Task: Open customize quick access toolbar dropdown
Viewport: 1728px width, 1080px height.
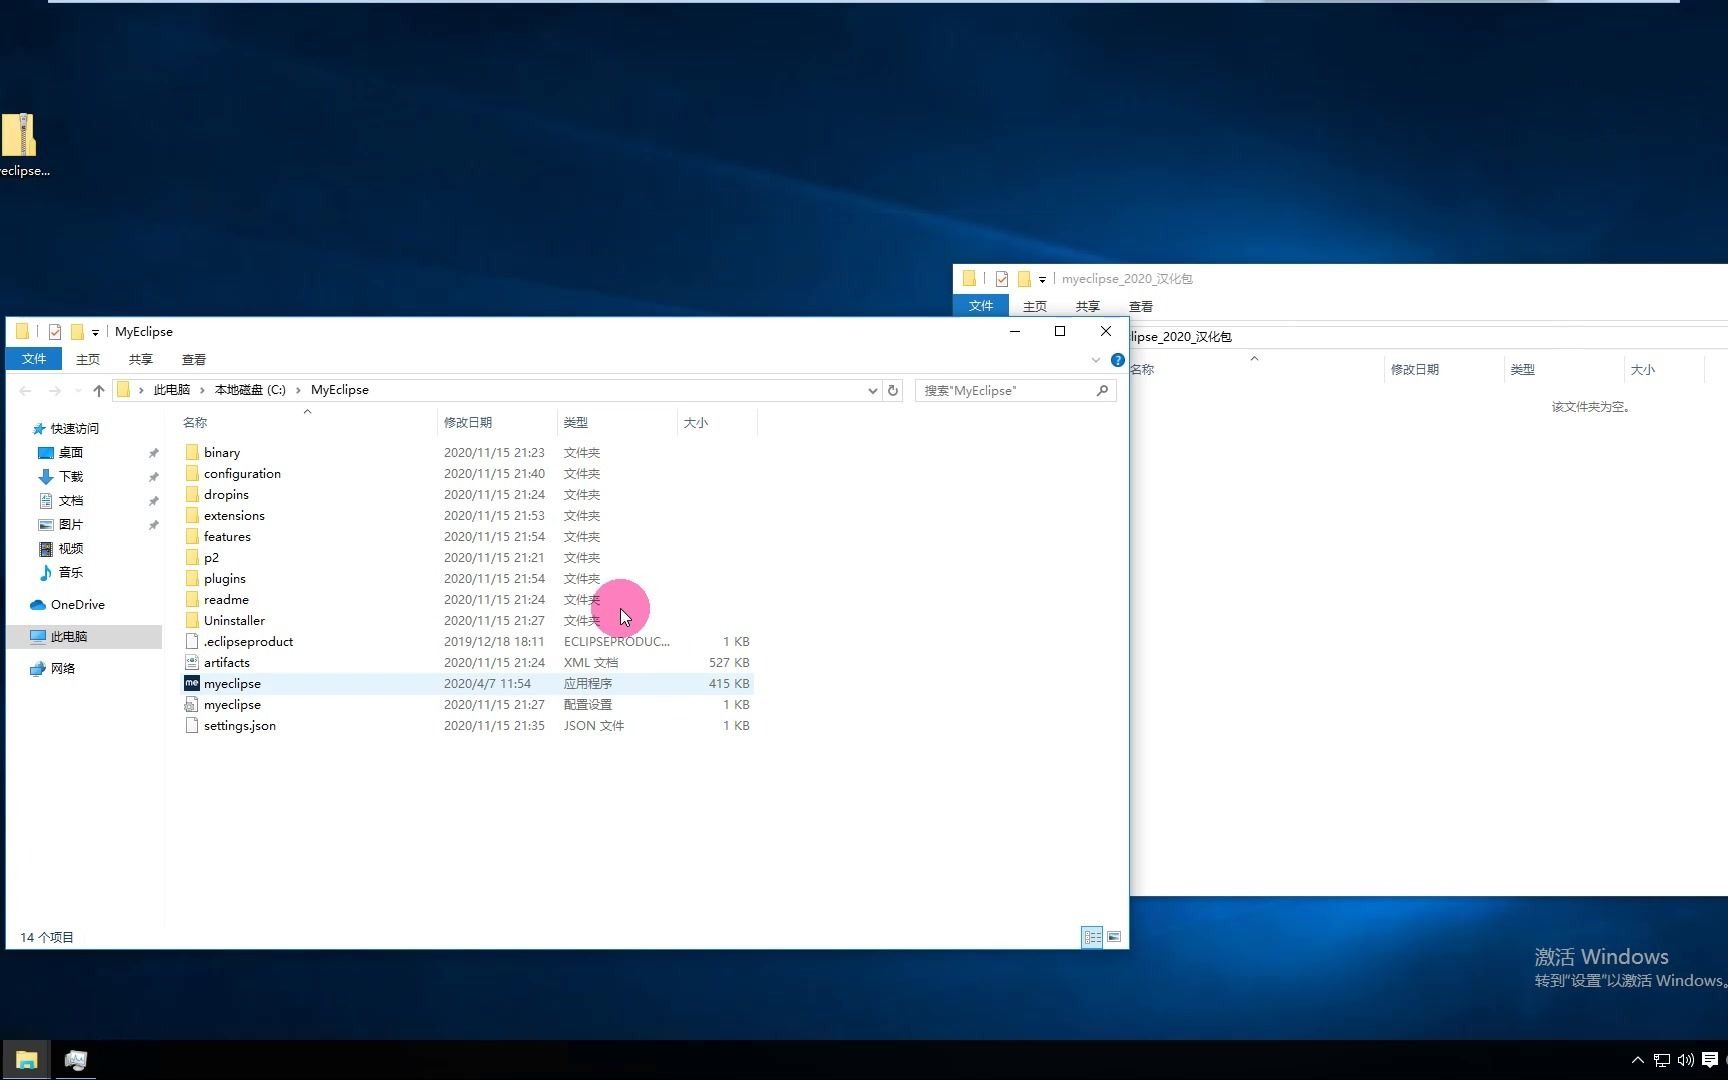Action: coord(95,332)
